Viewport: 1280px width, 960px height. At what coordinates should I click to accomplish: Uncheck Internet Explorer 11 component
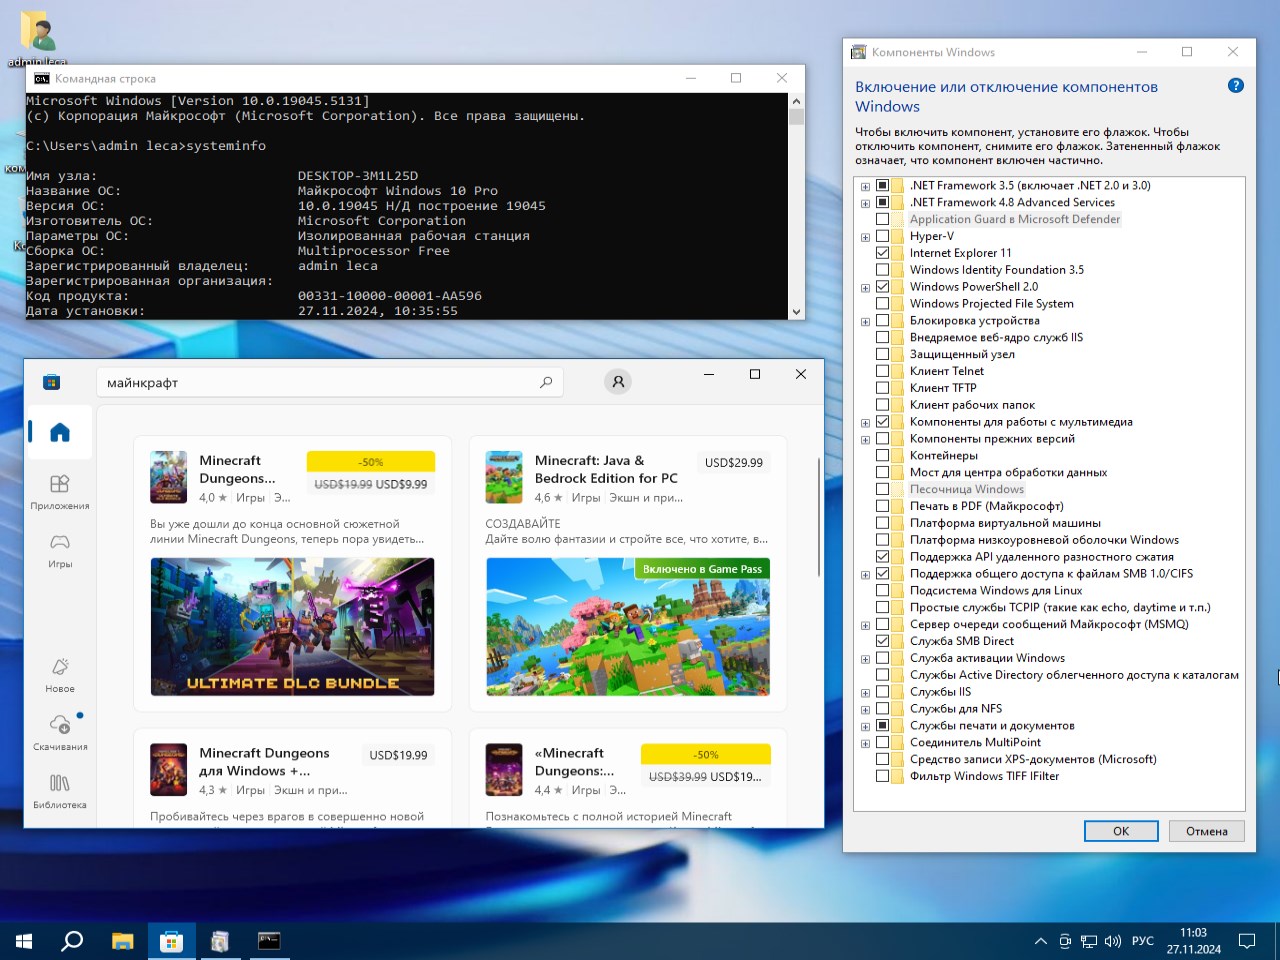[882, 253]
